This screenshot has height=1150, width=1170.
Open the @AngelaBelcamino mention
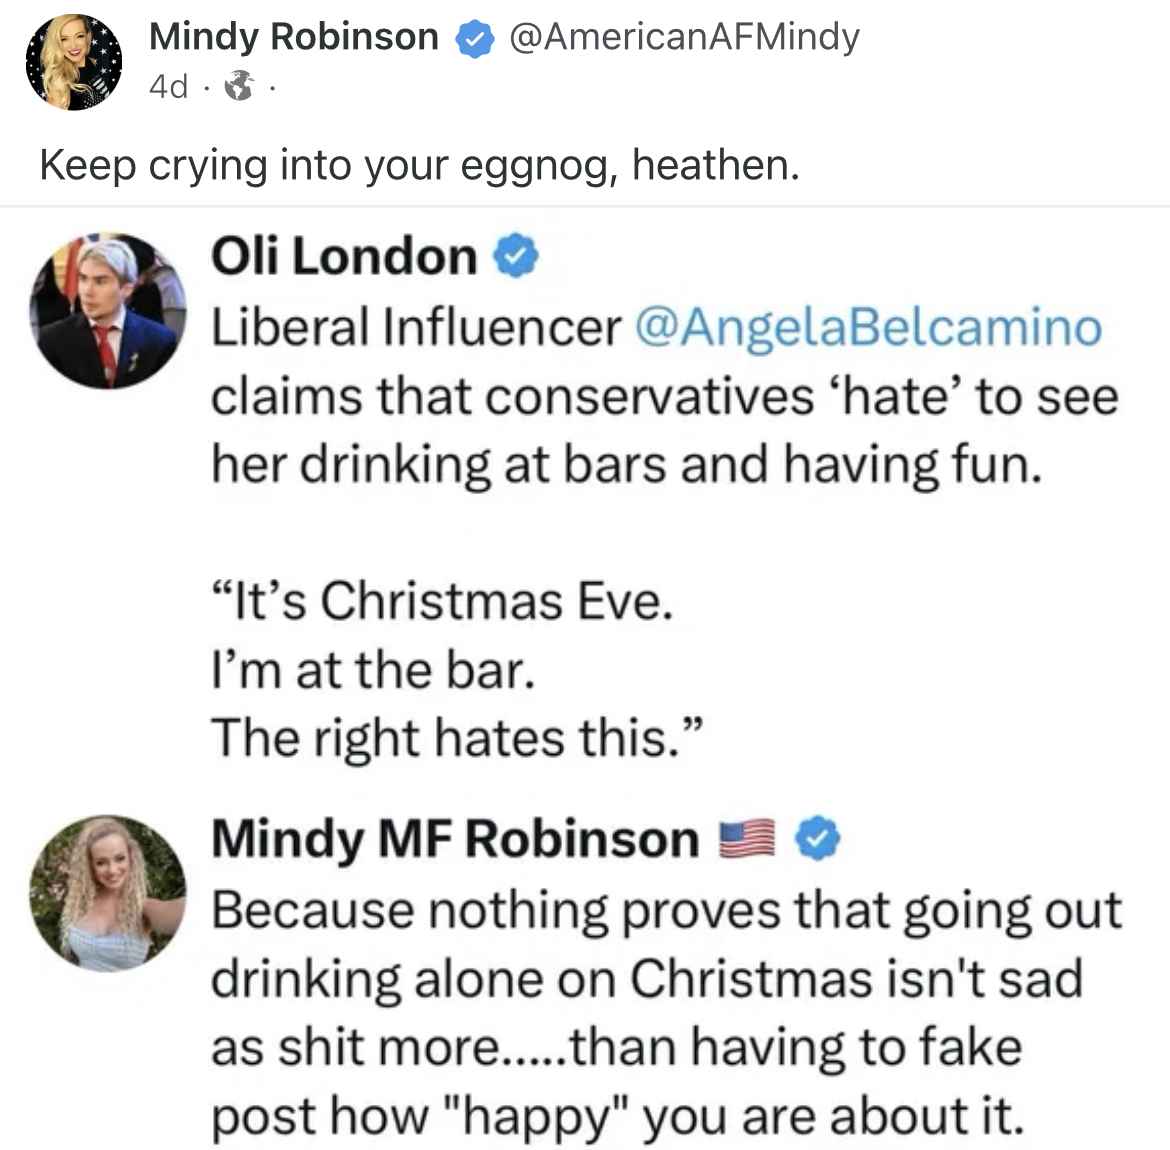[867, 326]
